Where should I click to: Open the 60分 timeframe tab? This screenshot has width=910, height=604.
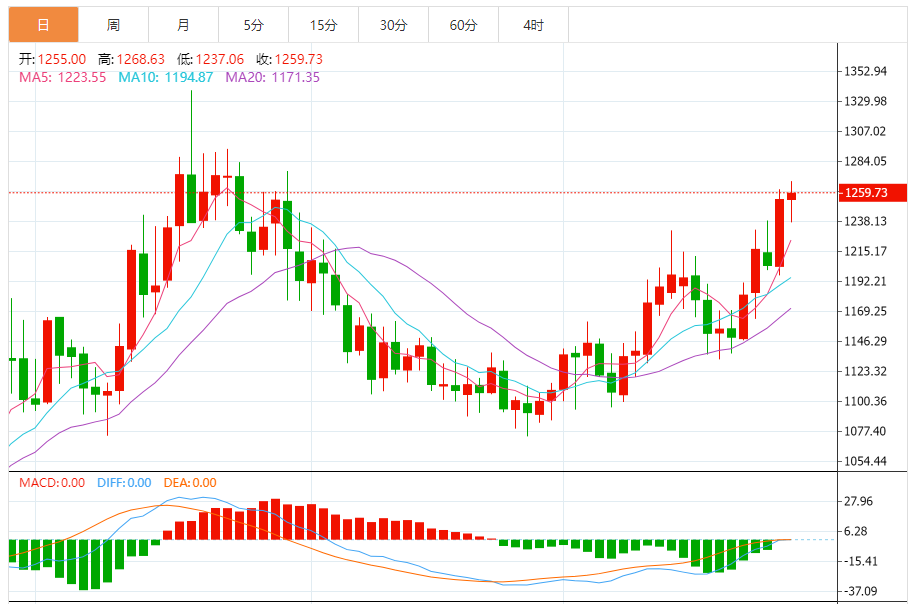coord(463,25)
